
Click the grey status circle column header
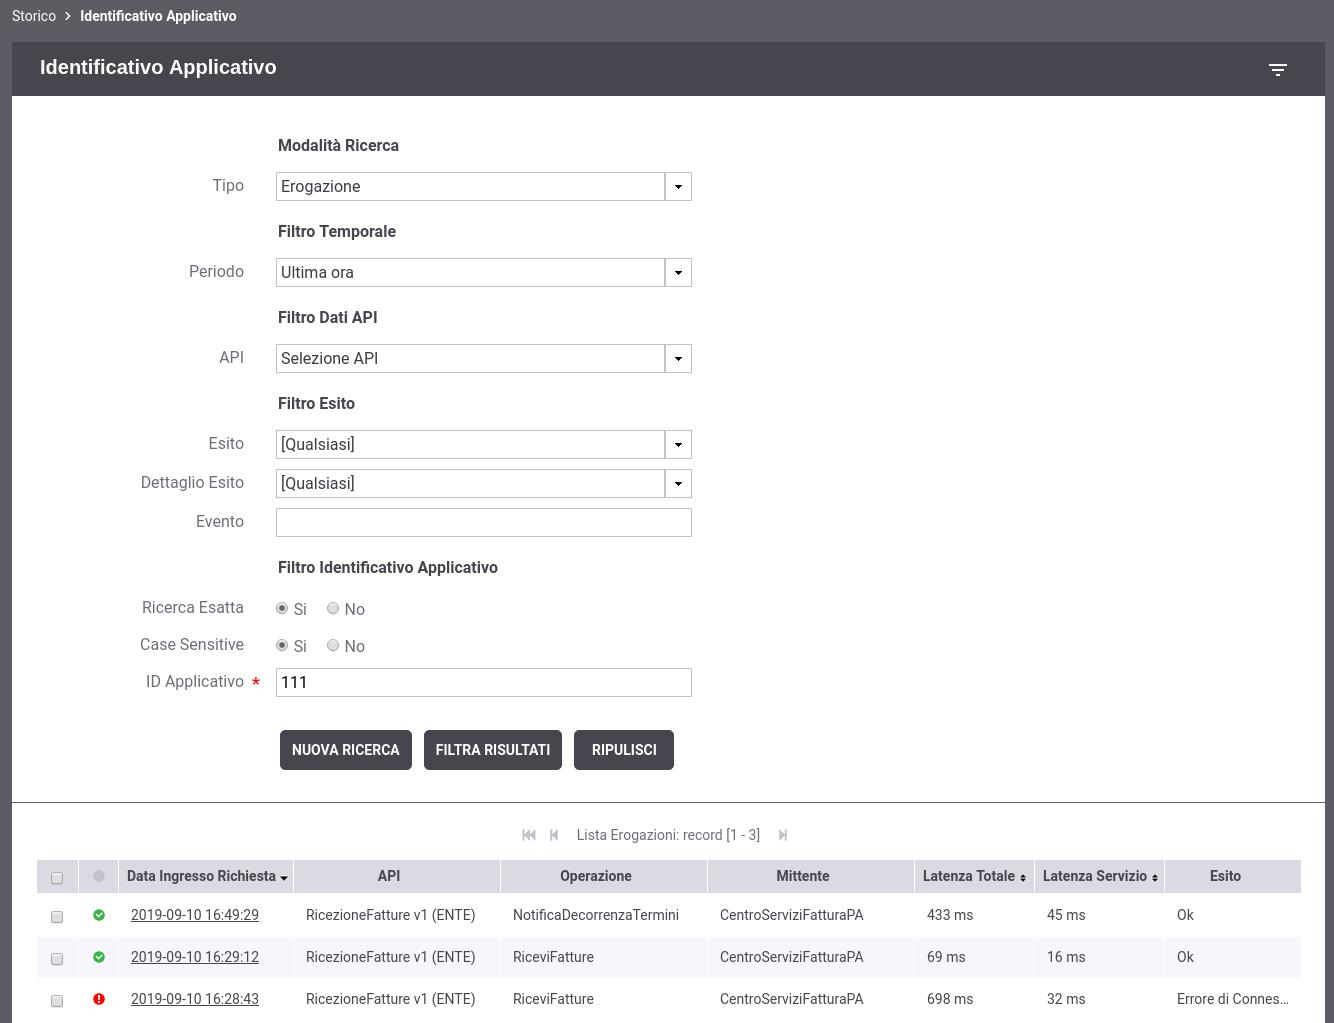[98, 876]
